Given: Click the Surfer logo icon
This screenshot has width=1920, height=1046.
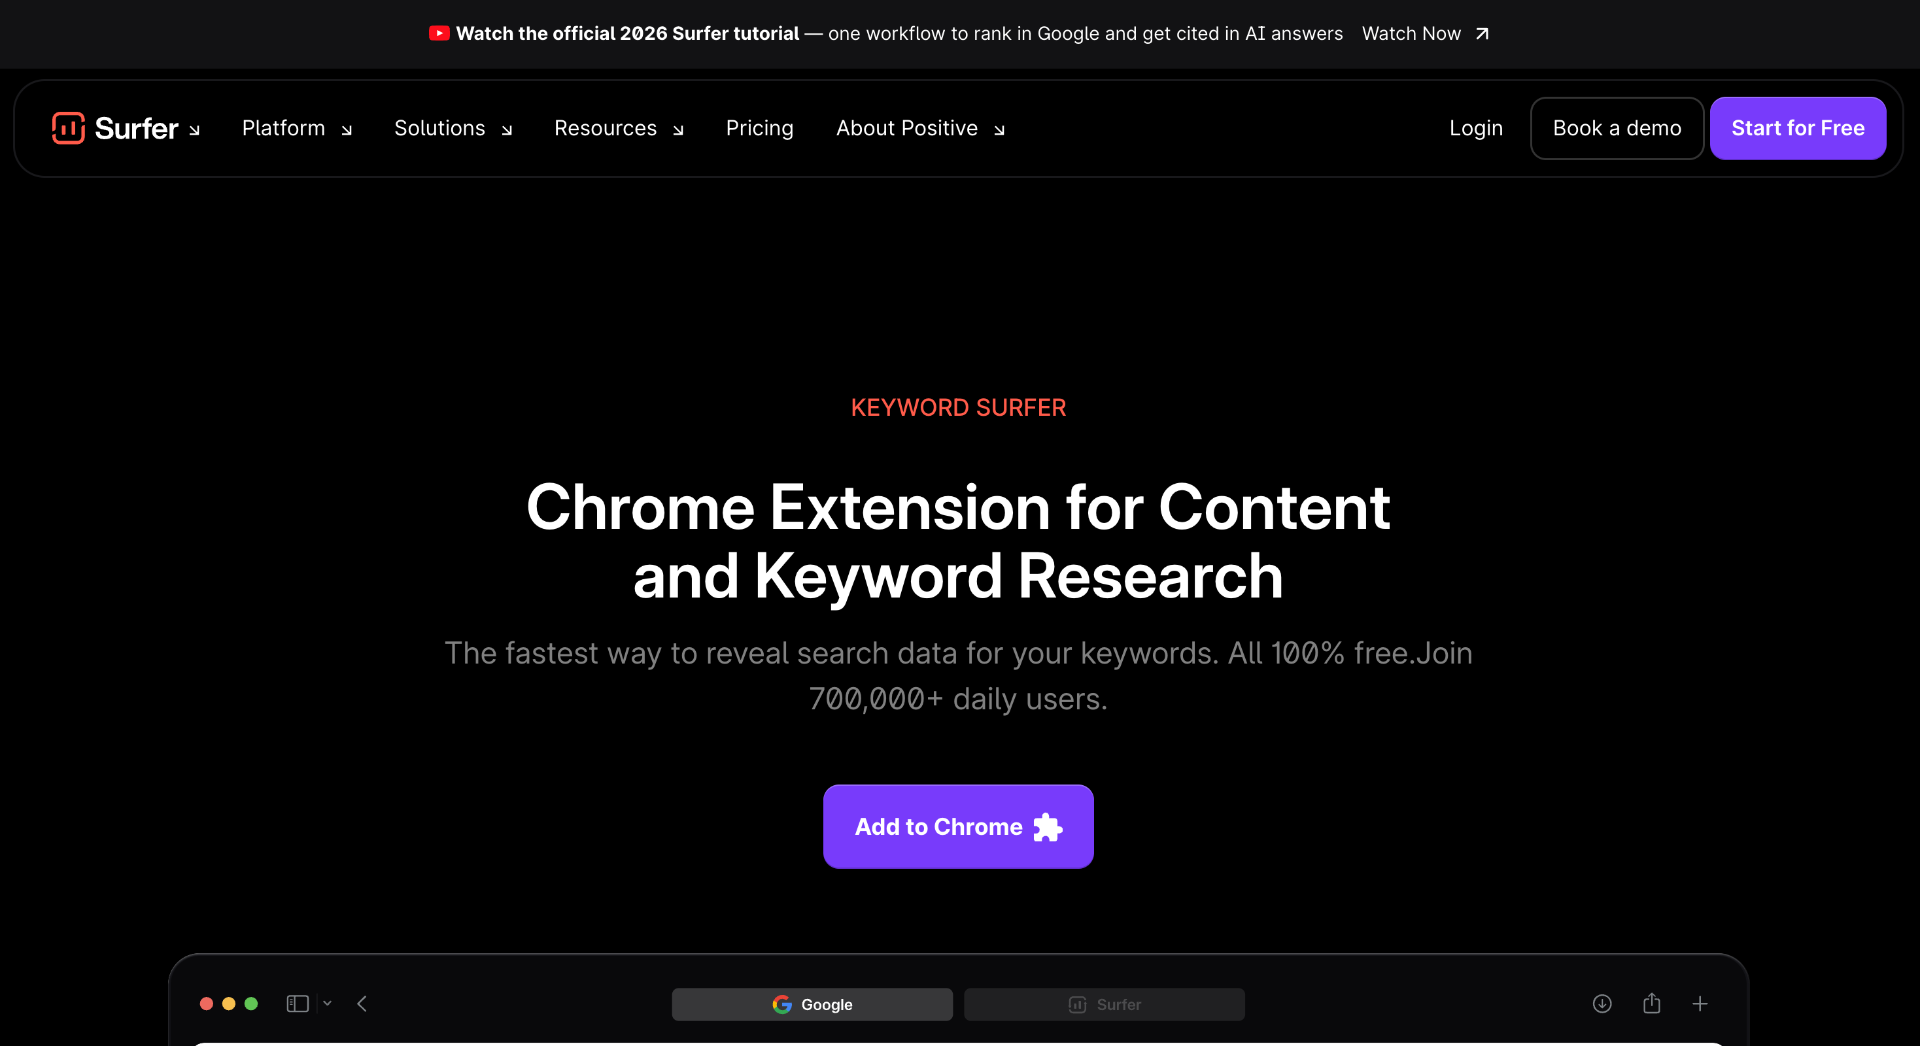Looking at the screenshot, I should (x=68, y=128).
